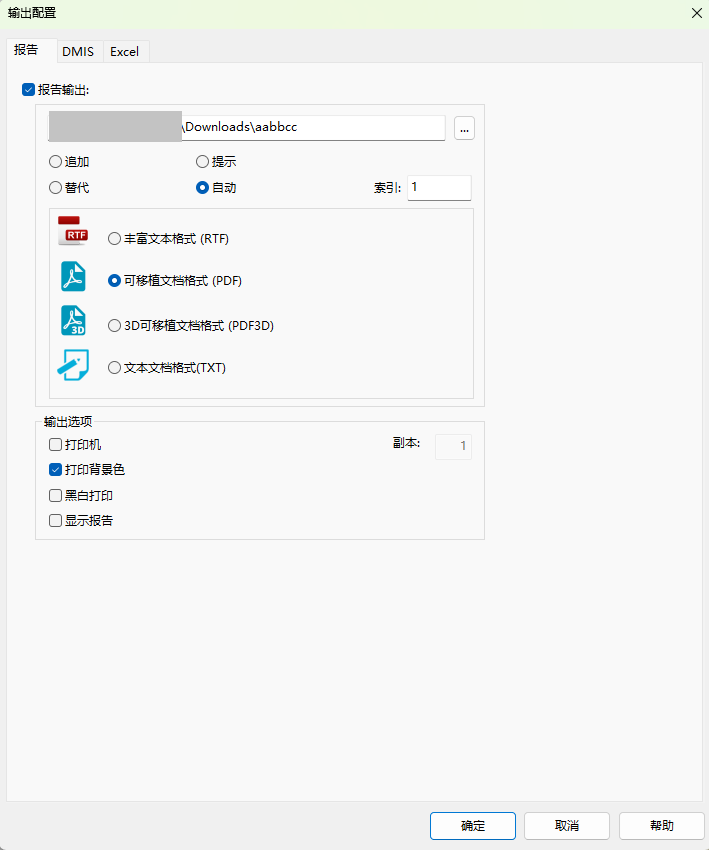The image size is (709, 850).
Task: Click the PDF document format icon
Action: tap(73, 276)
